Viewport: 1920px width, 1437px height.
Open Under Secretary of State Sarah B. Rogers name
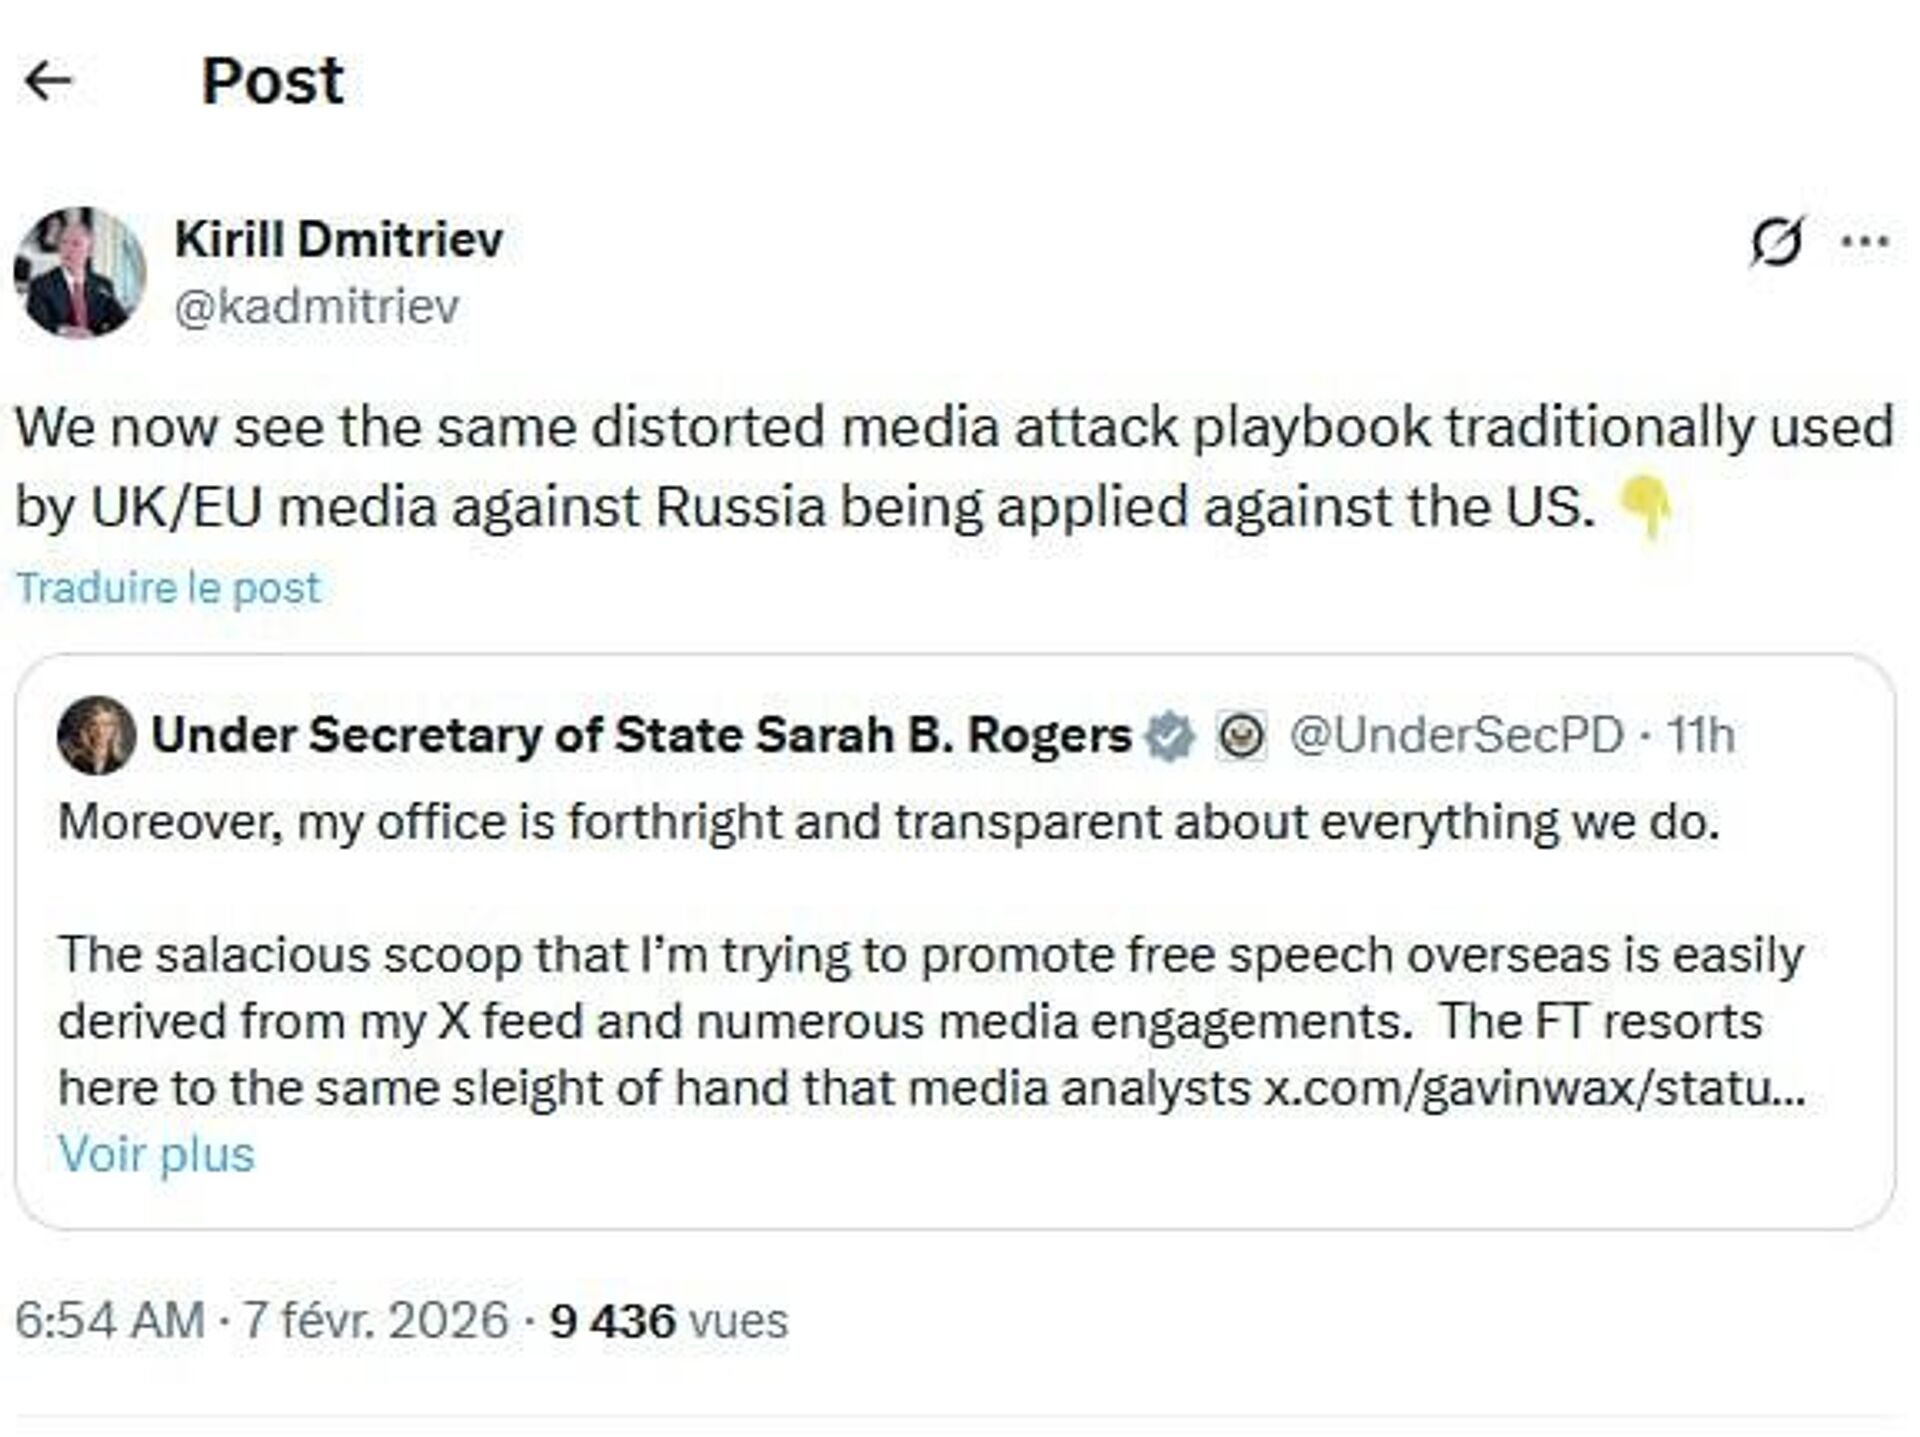click(x=641, y=736)
